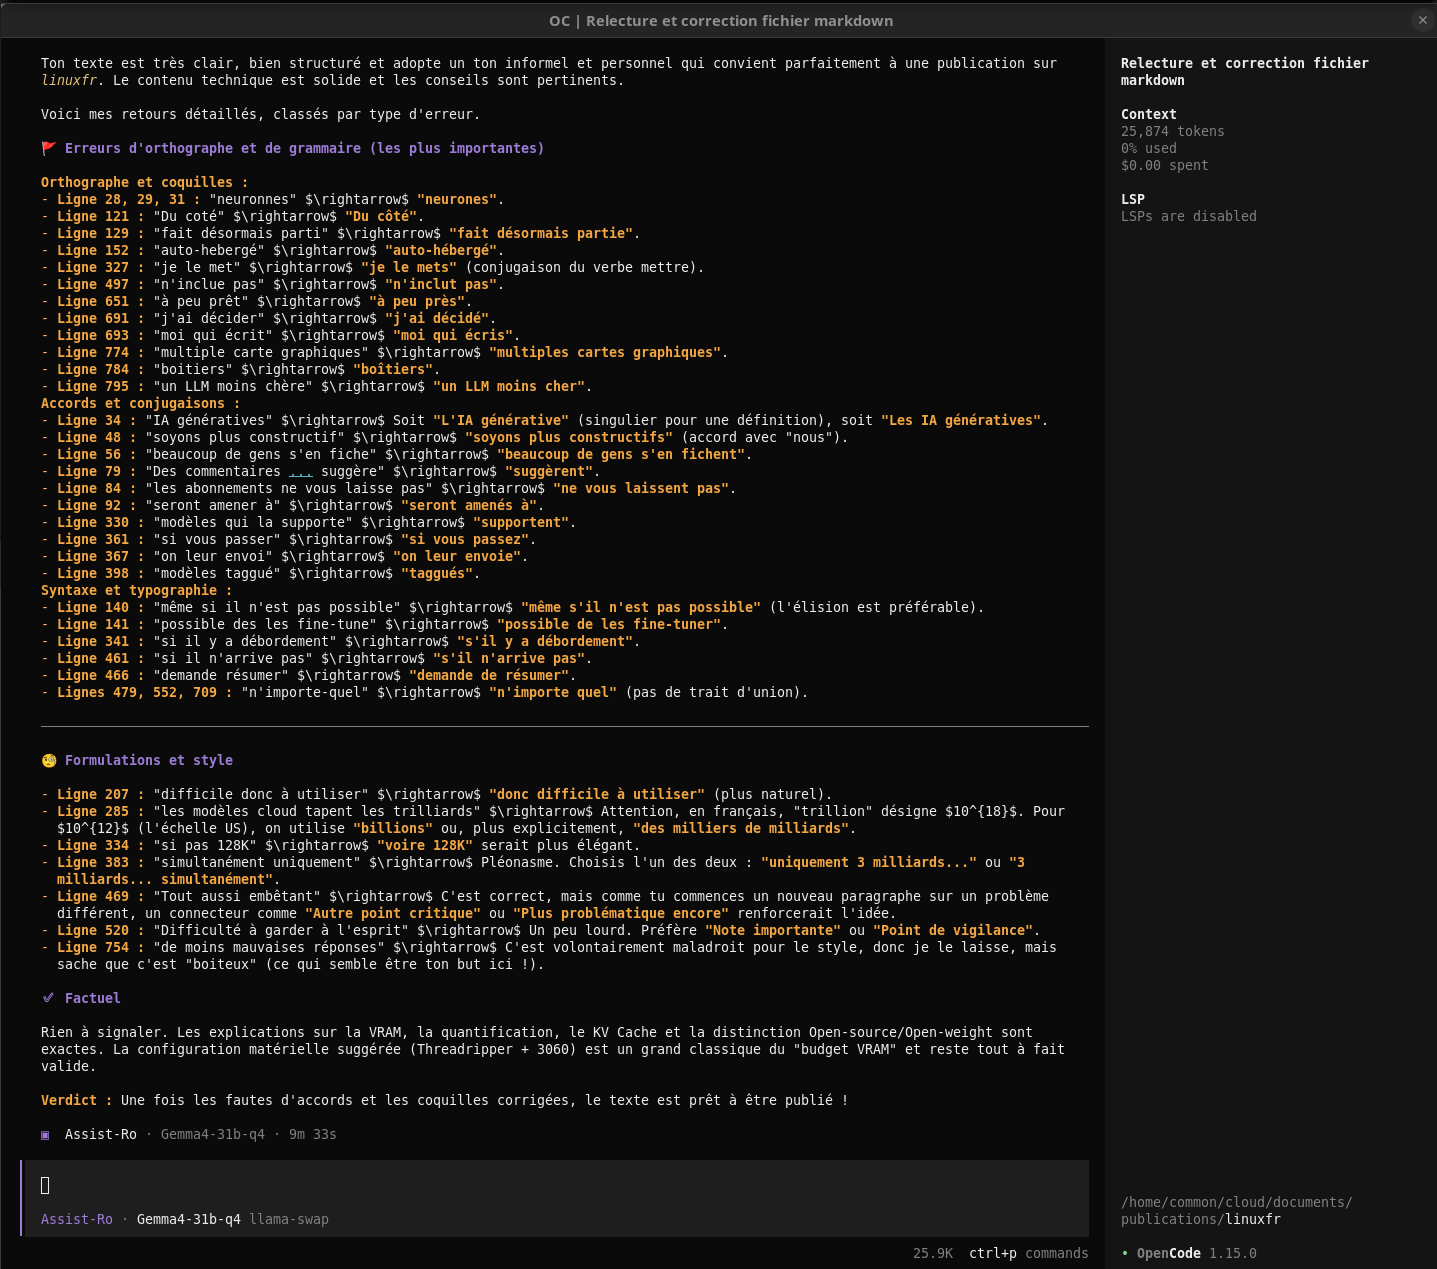Click subheading 'Accords et conjugaisons :'
This screenshot has width=1437, height=1269.
tap(141, 403)
